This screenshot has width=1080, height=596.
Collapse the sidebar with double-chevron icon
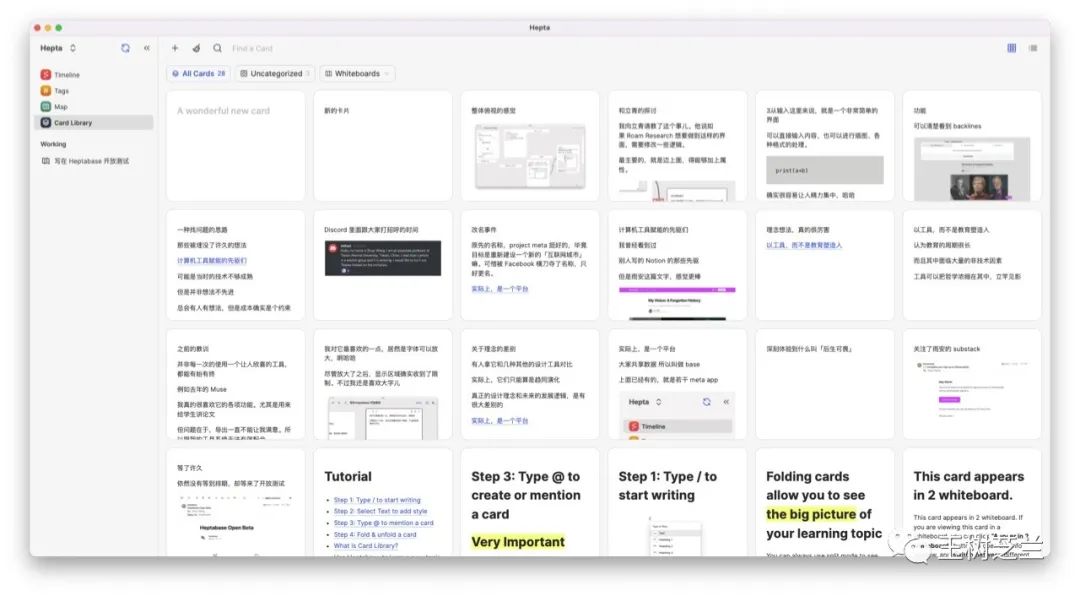[147, 48]
